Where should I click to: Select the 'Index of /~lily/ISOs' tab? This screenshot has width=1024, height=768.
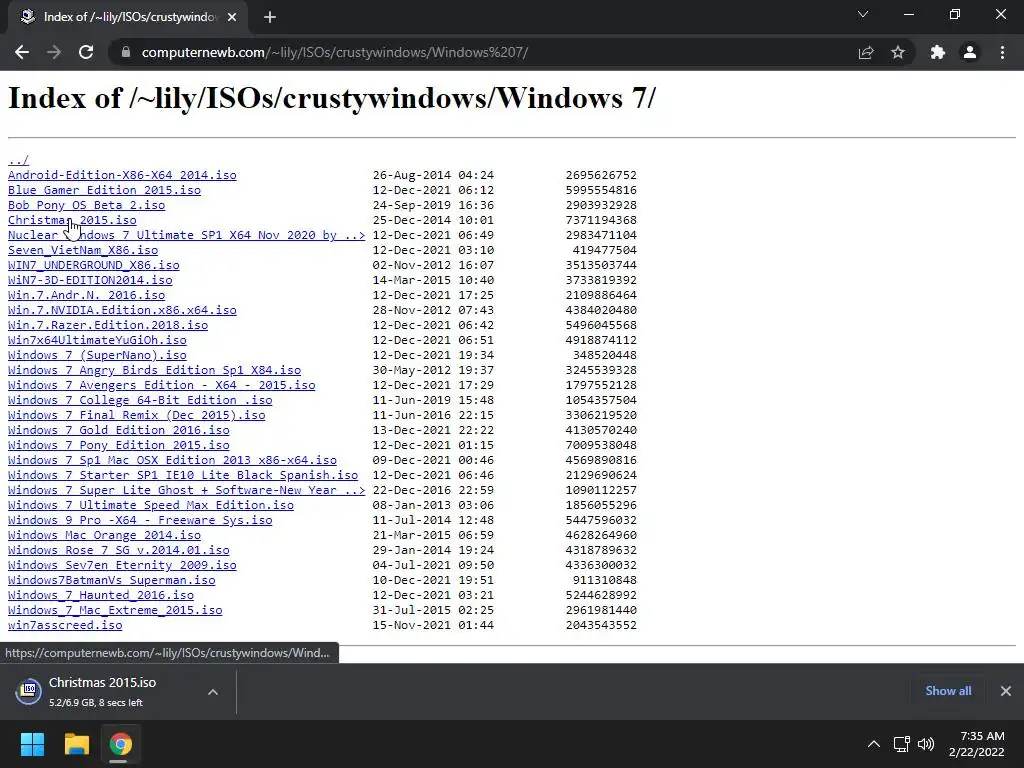[x=129, y=17]
